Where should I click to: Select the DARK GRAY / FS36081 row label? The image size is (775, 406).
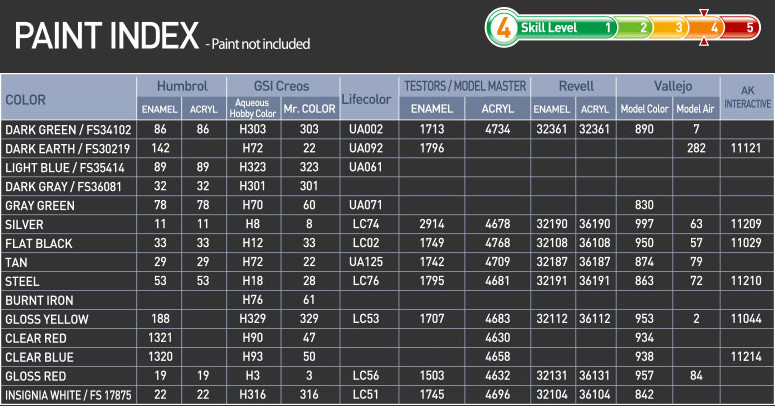[x=63, y=187]
